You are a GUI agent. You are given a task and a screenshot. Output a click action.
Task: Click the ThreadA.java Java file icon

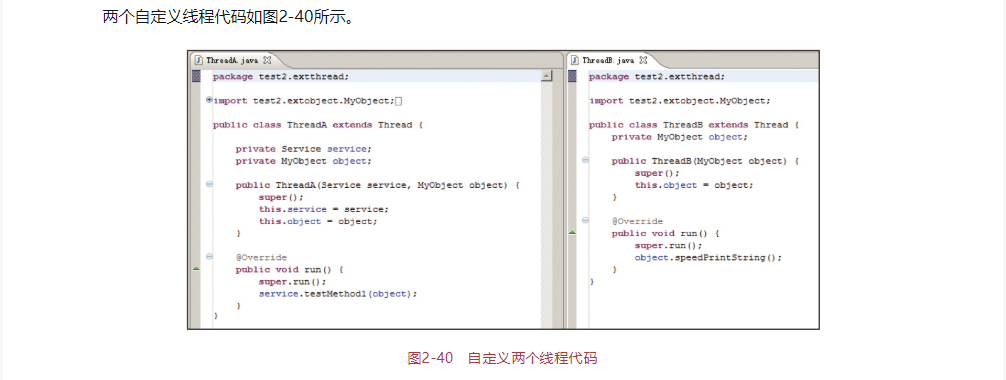point(198,60)
